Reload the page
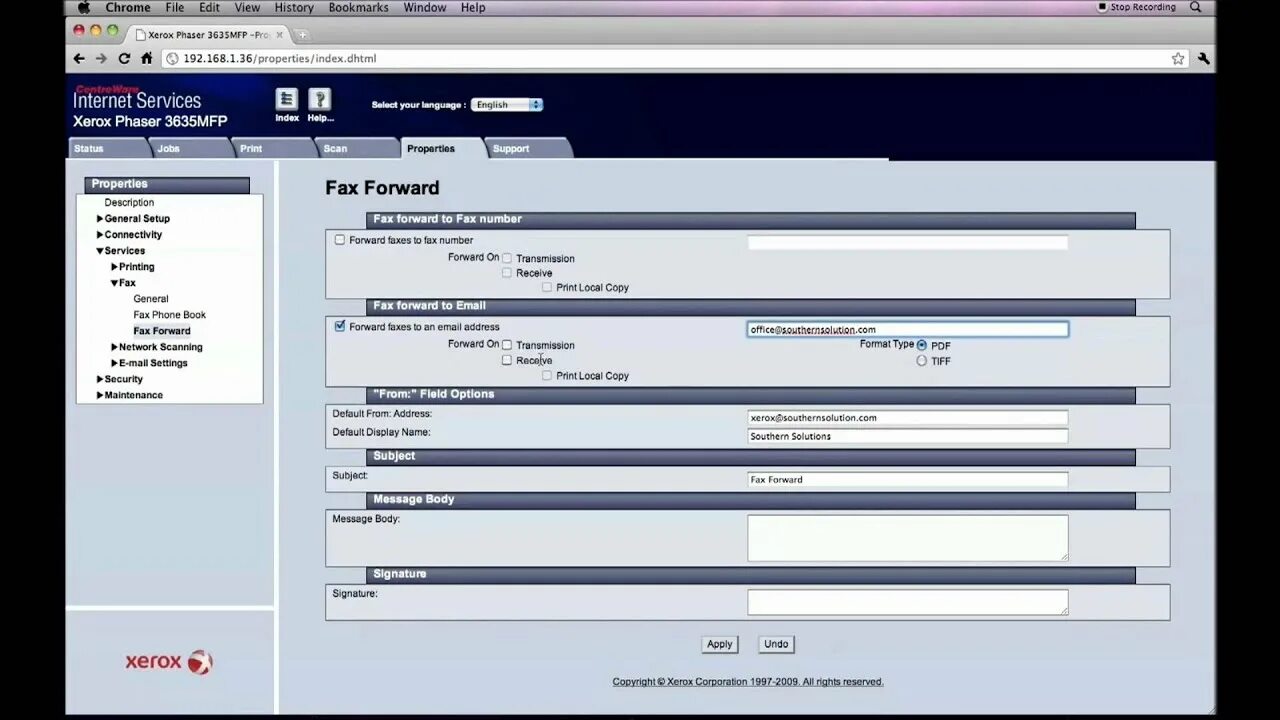1280x720 pixels. tap(124, 59)
